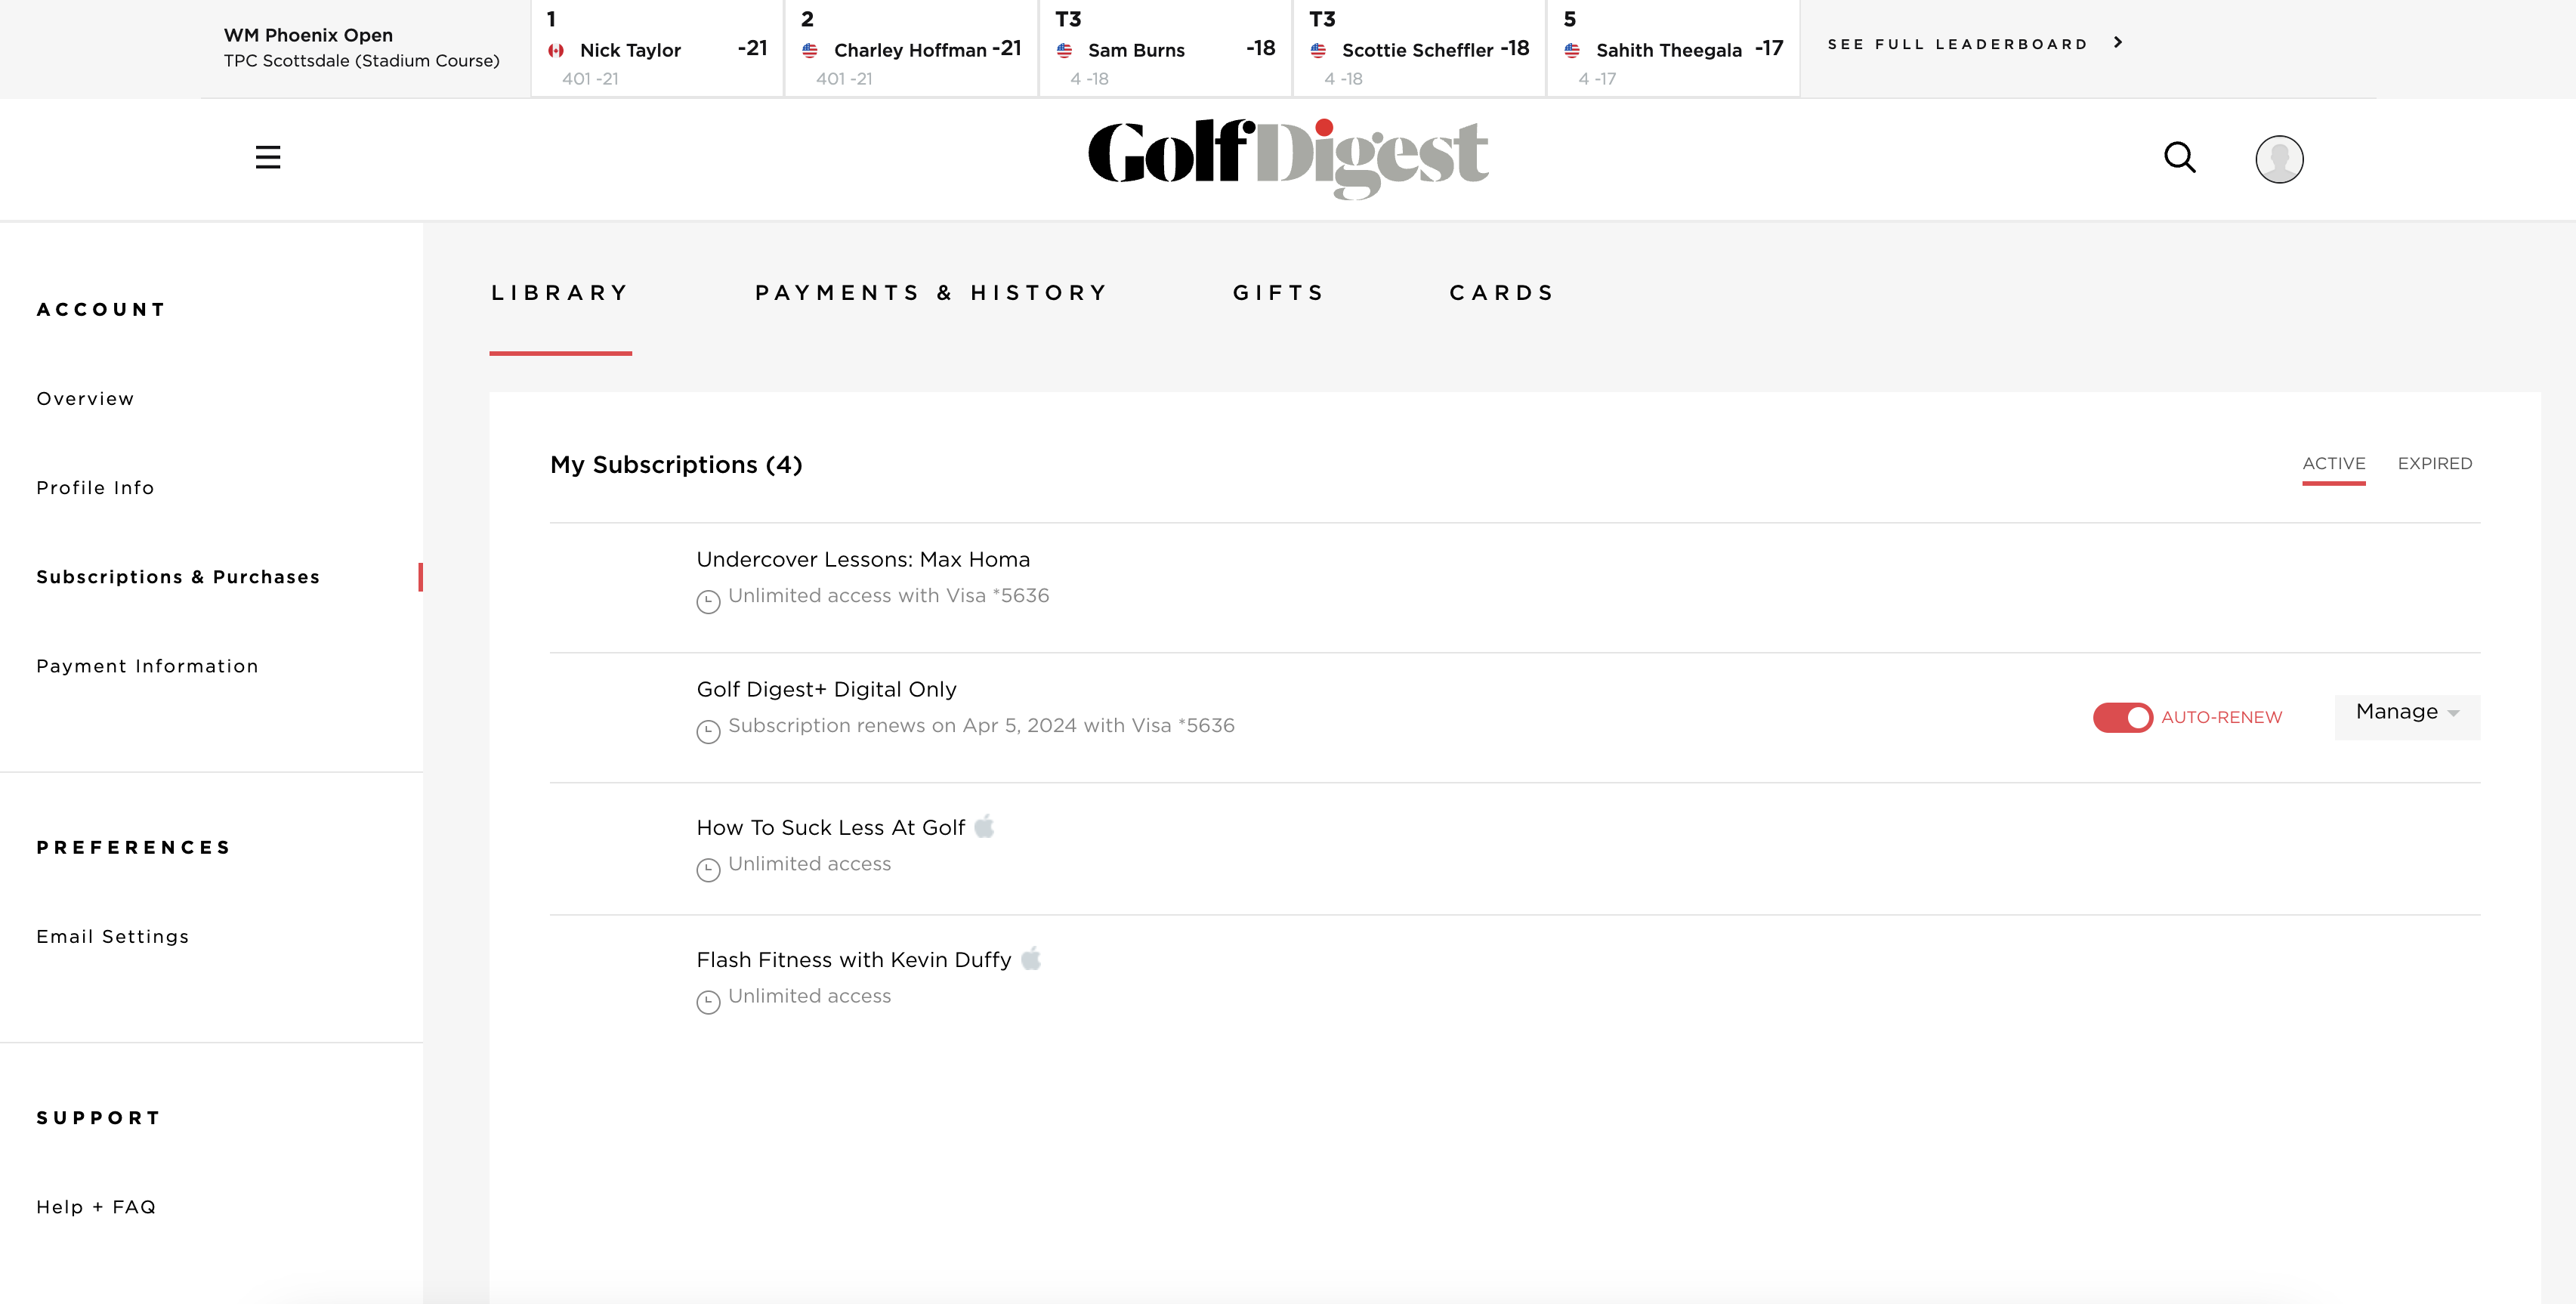The image size is (2576, 1304).
Task: Click the See Full Leaderboard chevron arrow
Action: (x=2118, y=43)
